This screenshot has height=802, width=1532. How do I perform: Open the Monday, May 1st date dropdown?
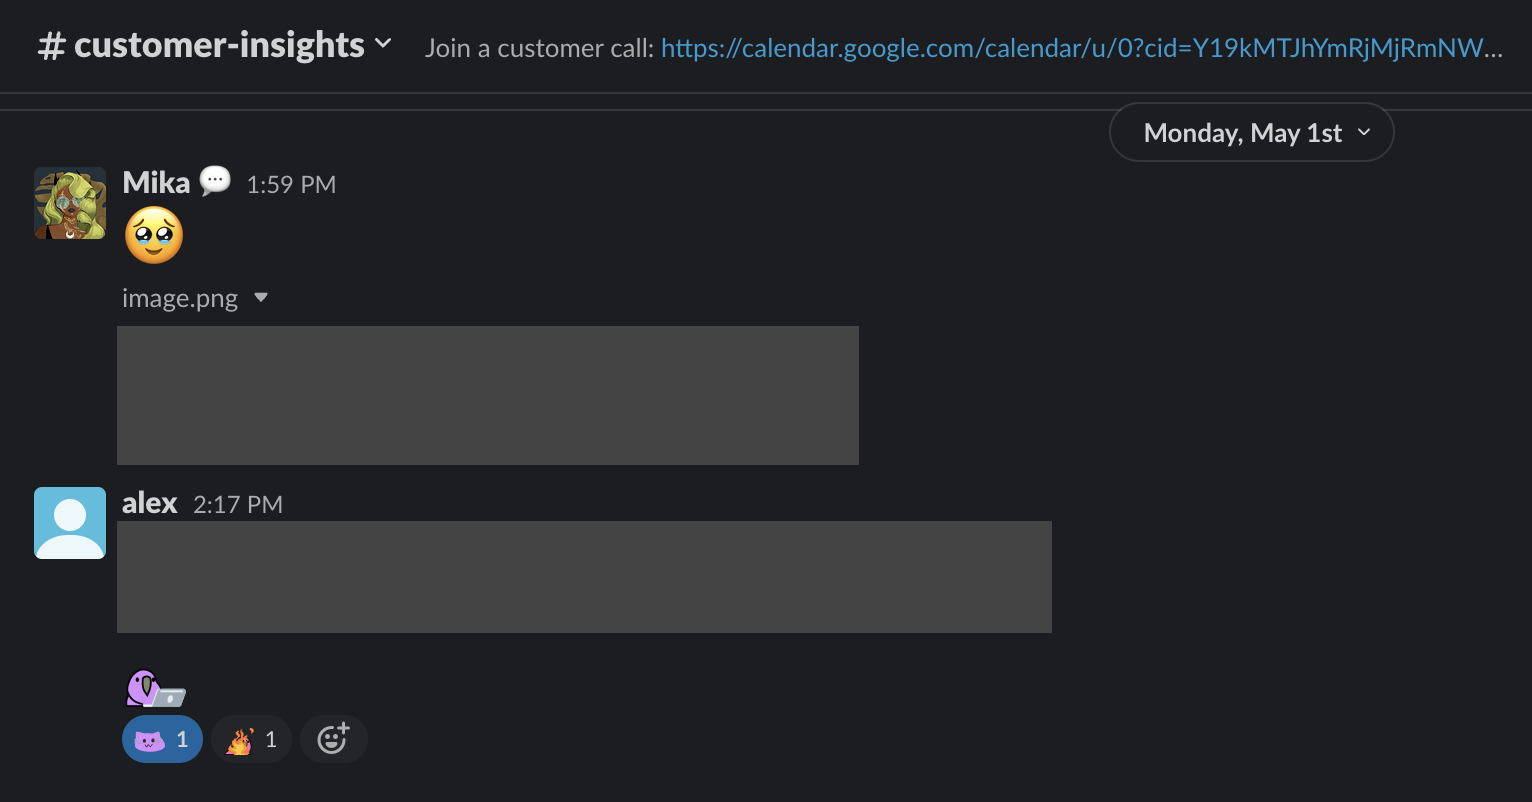tap(1251, 133)
